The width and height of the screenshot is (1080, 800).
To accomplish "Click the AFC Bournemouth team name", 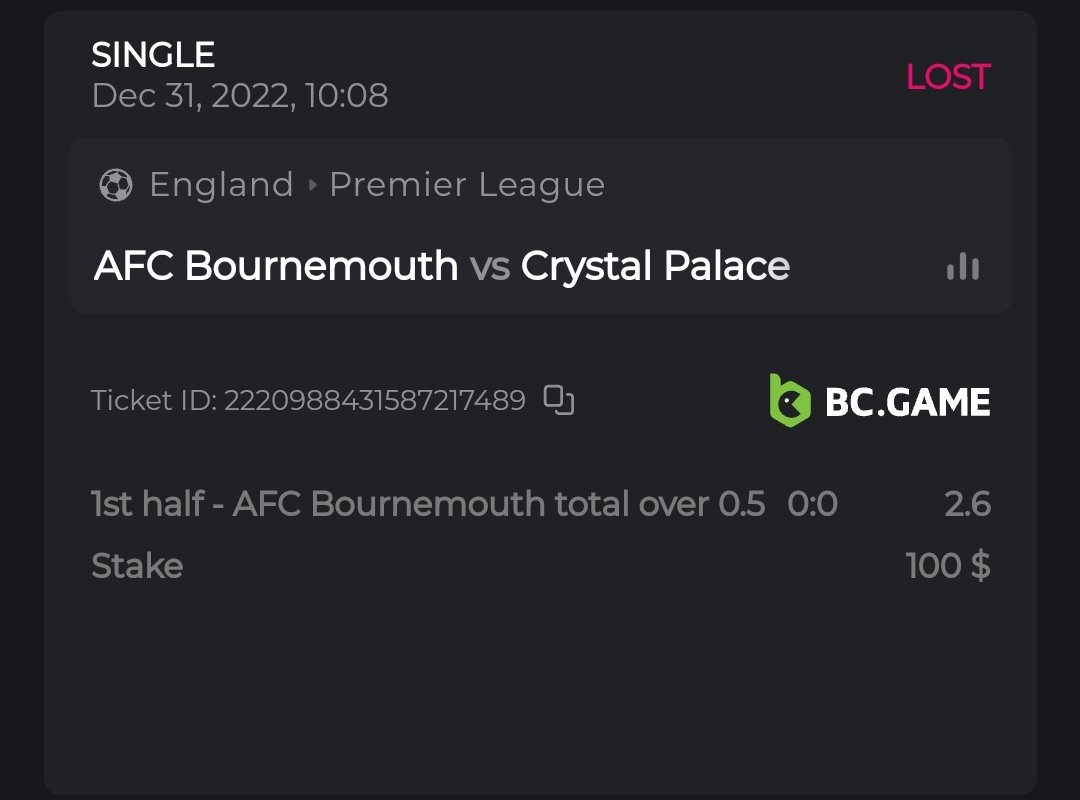I will (x=276, y=266).
